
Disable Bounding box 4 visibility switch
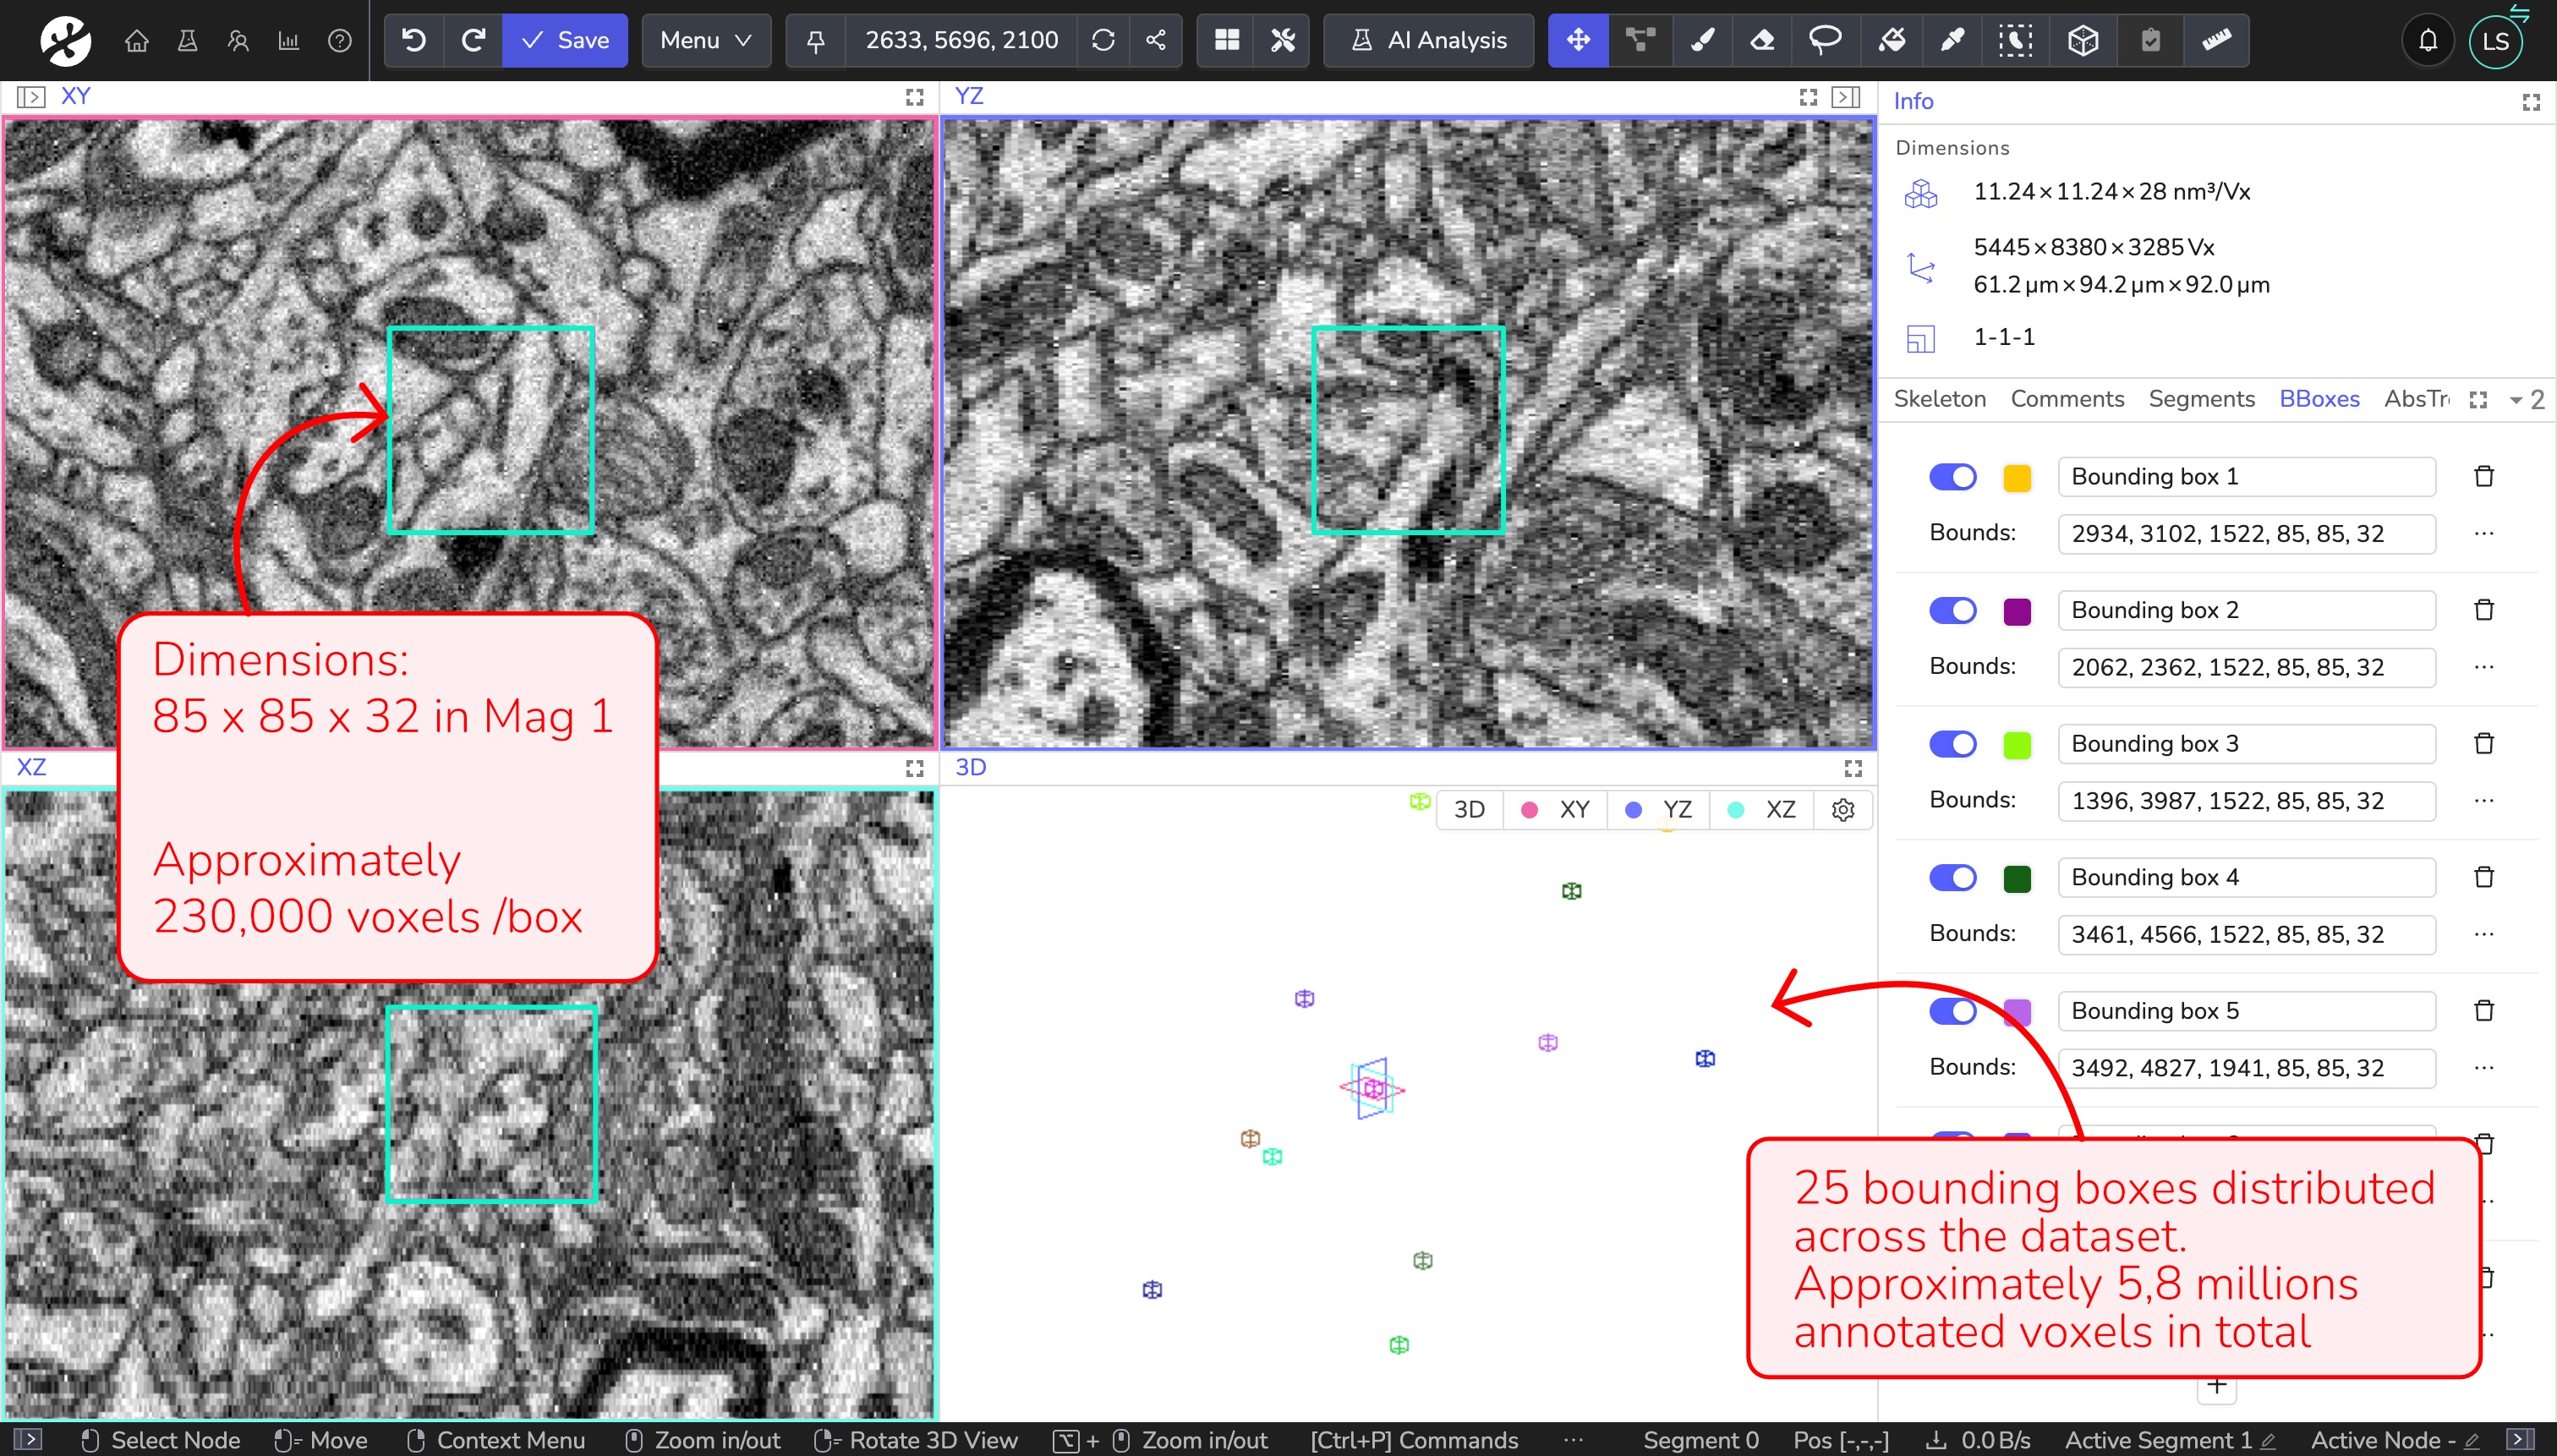pos(1952,877)
